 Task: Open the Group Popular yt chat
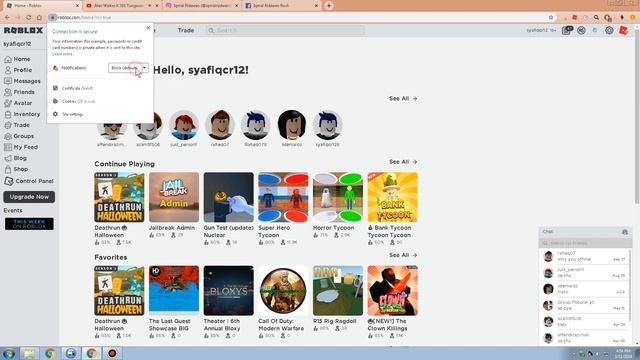point(584,305)
